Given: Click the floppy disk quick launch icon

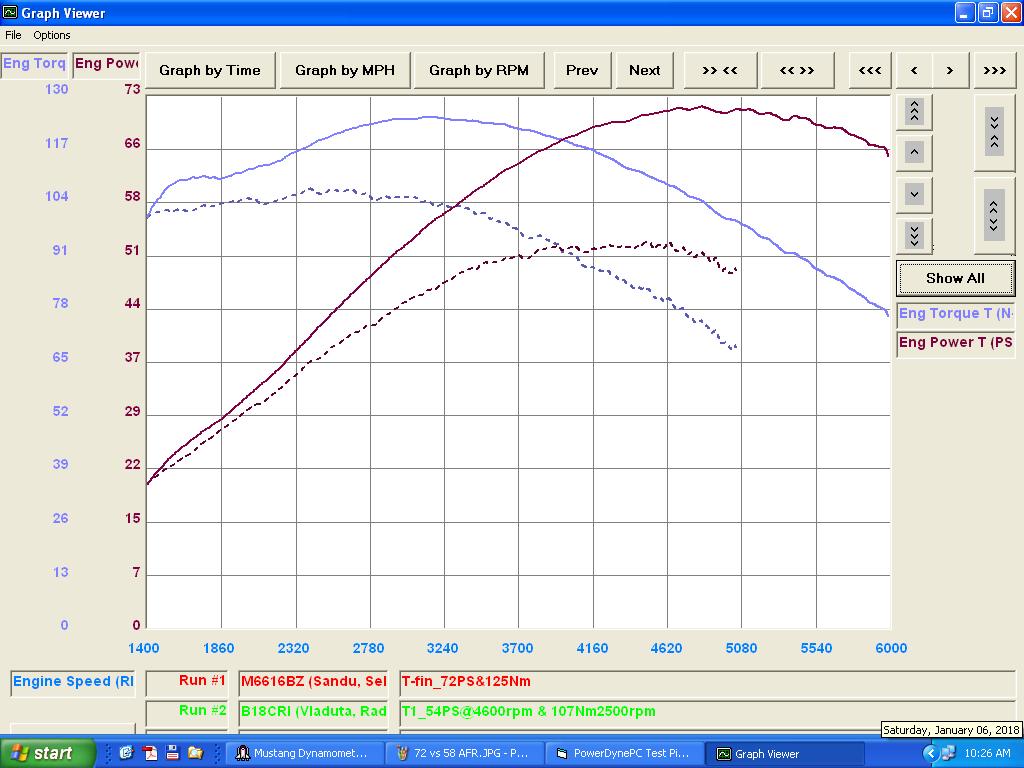Looking at the screenshot, I should coord(172,753).
